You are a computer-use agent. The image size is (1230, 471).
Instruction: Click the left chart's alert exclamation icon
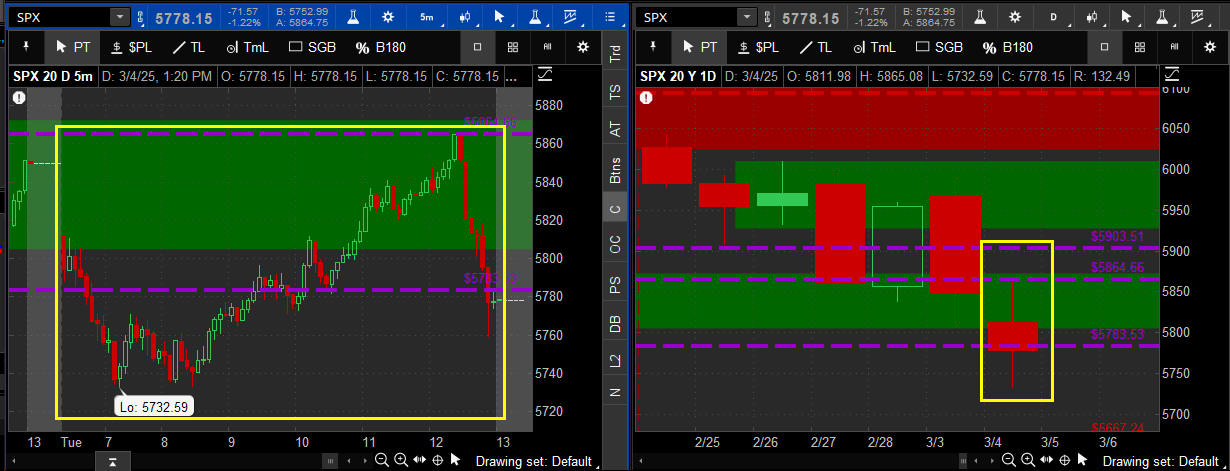[18, 97]
